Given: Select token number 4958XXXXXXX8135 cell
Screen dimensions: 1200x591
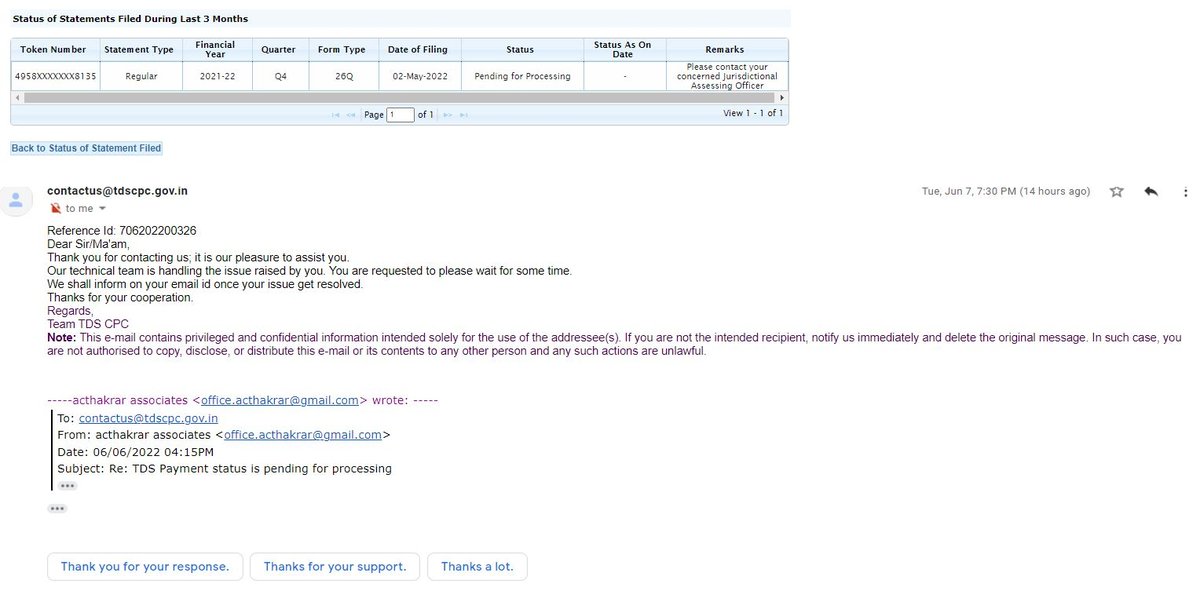Looking at the screenshot, I should point(54,76).
